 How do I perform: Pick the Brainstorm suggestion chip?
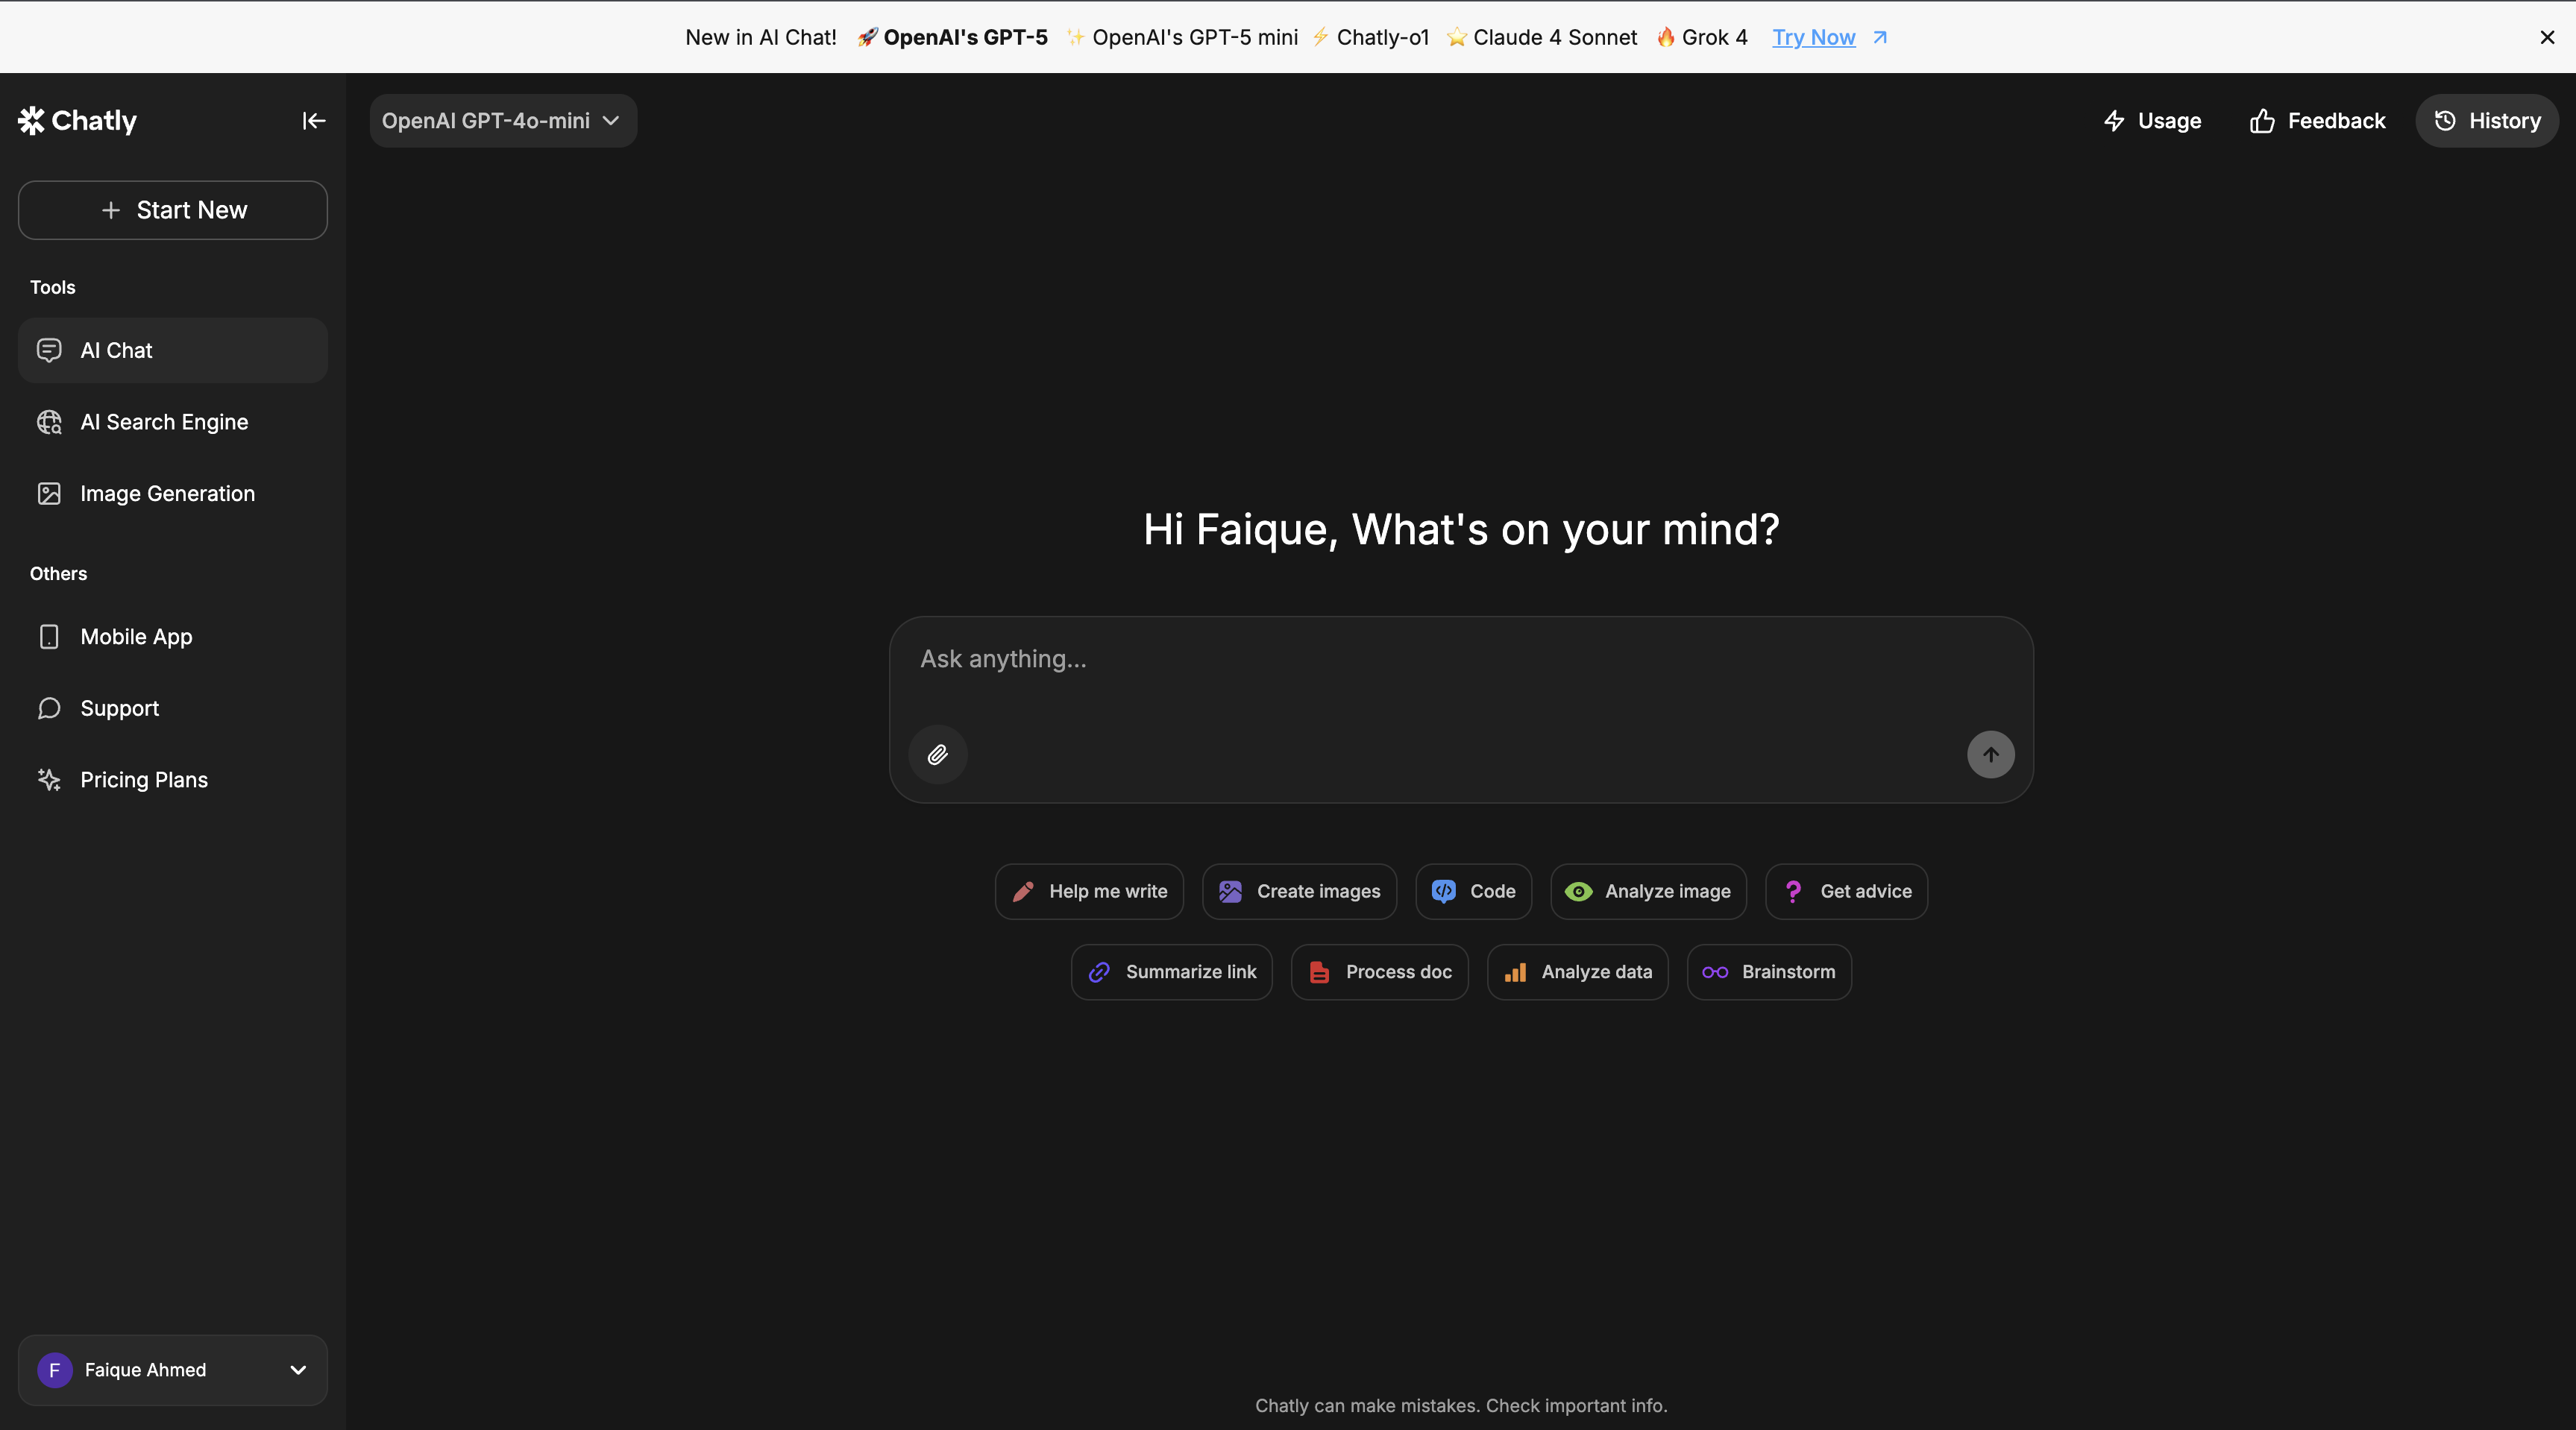(1768, 972)
